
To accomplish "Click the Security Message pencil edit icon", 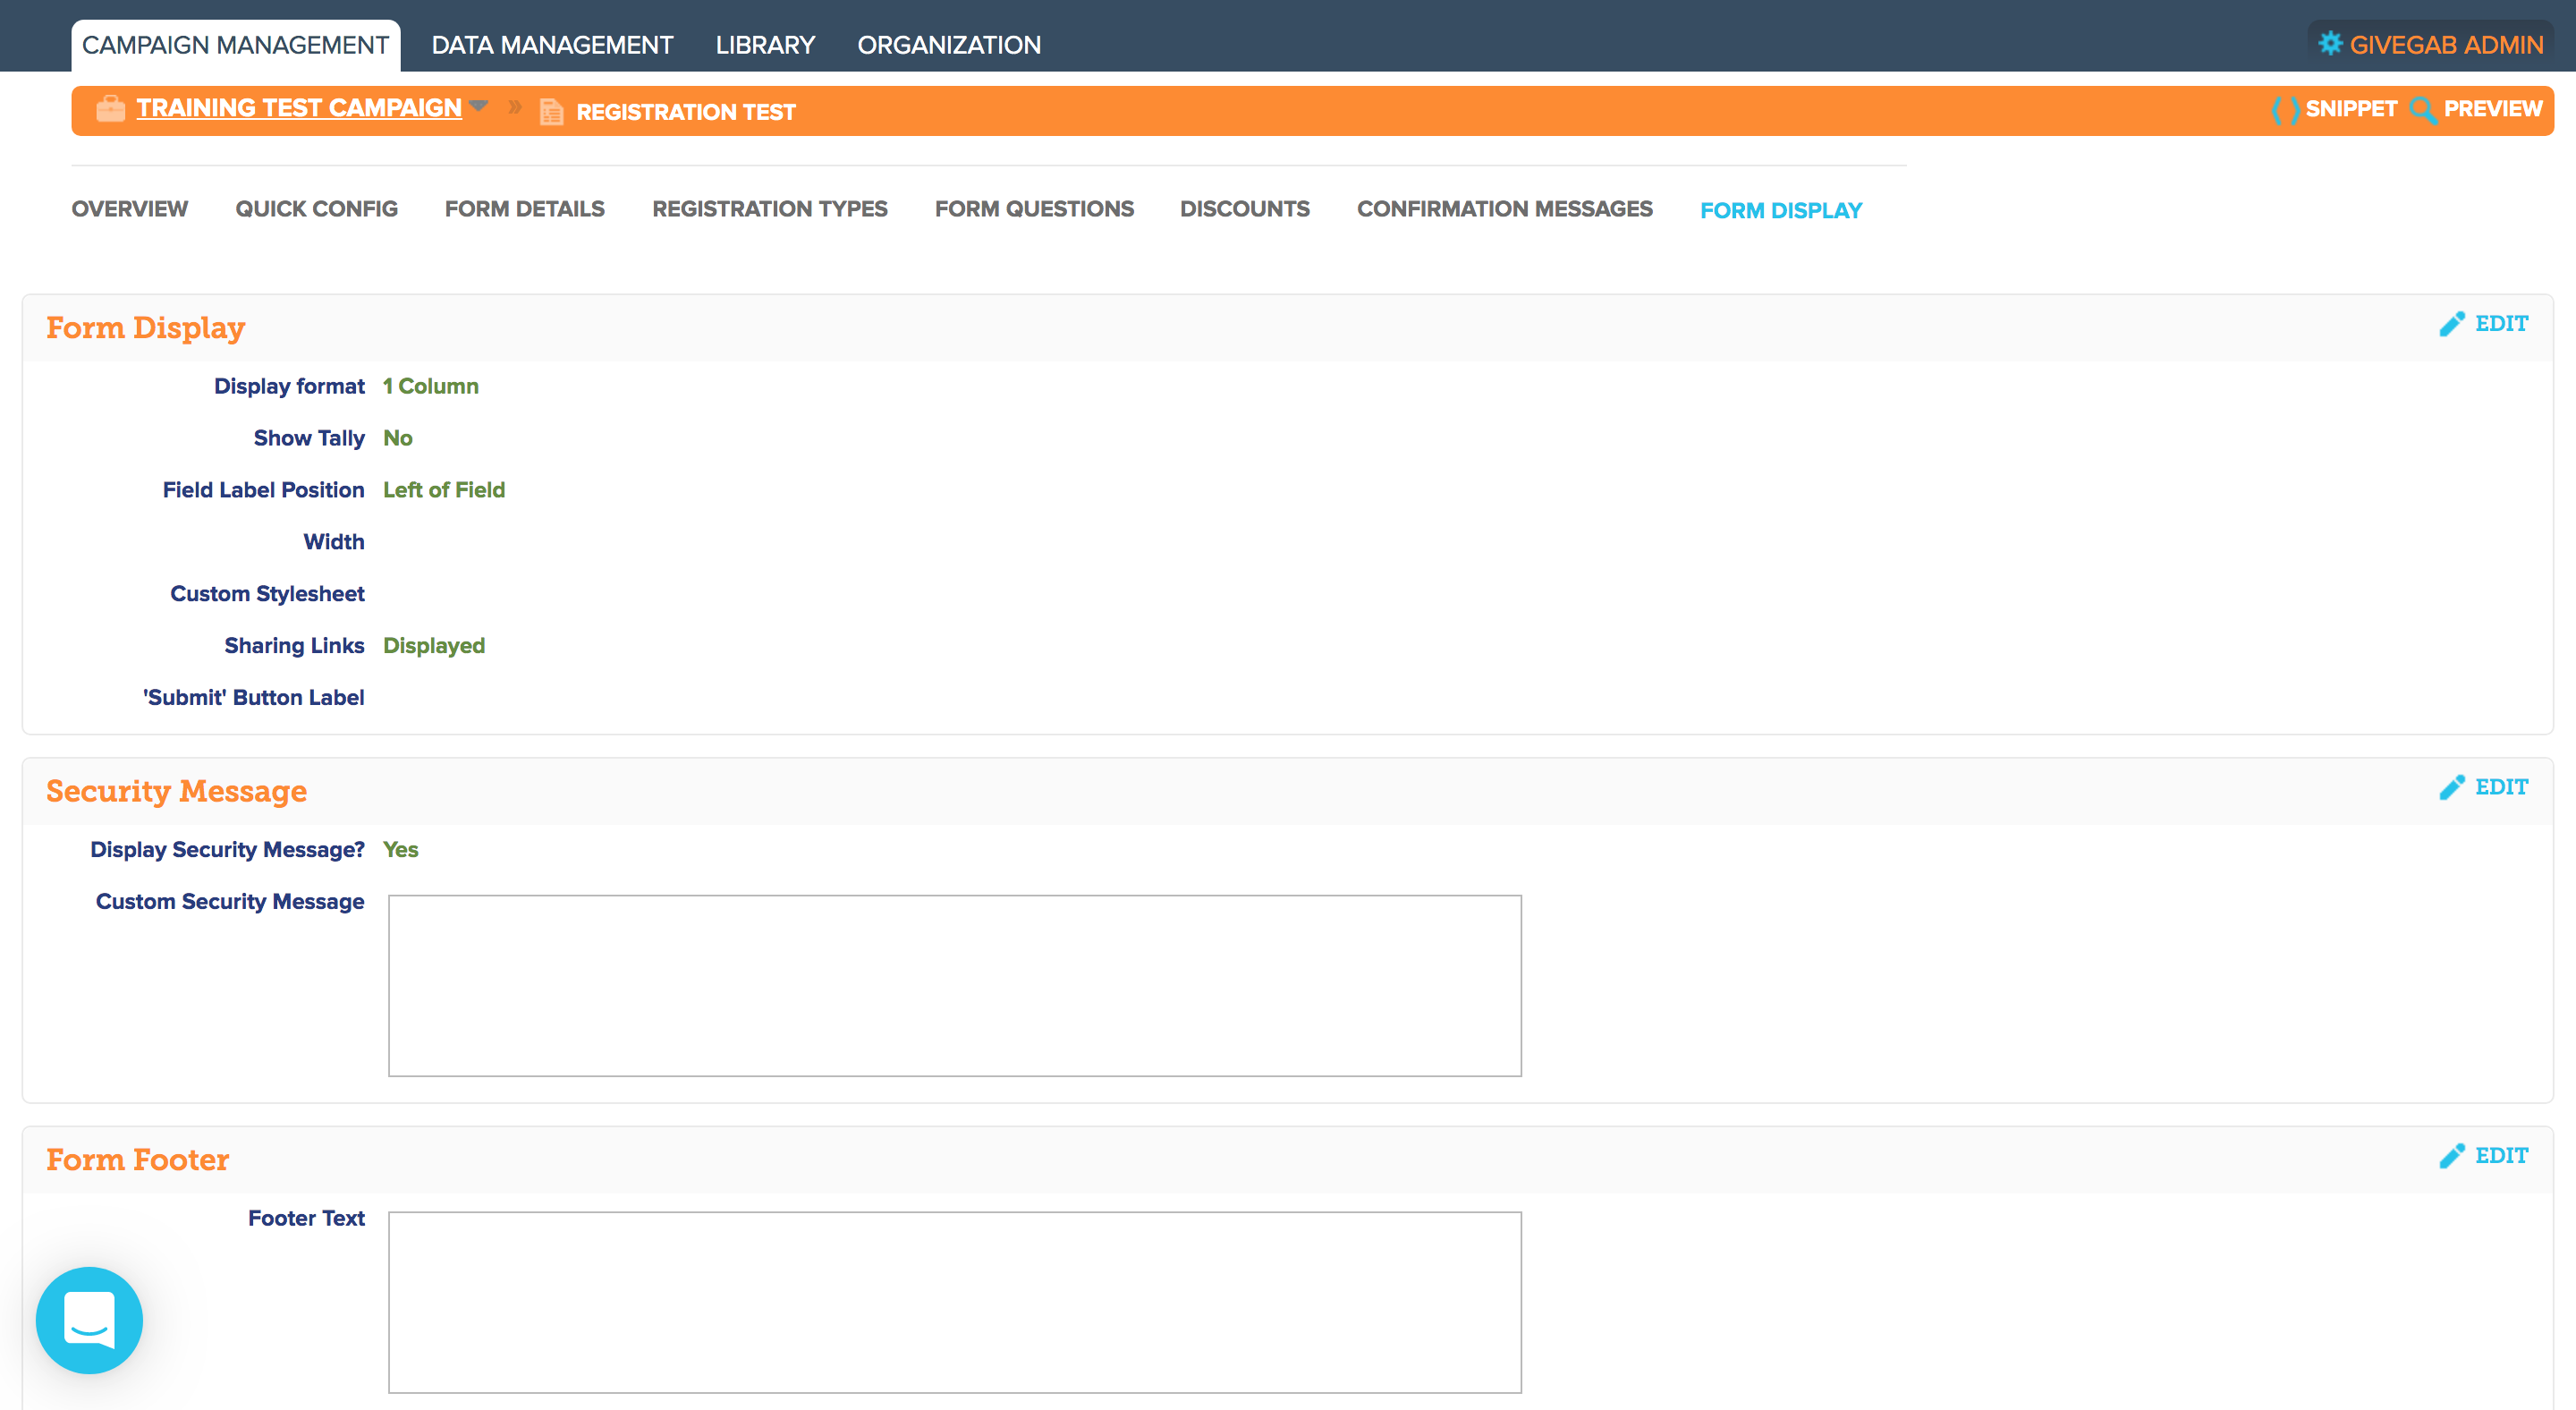I will (2451, 787).
